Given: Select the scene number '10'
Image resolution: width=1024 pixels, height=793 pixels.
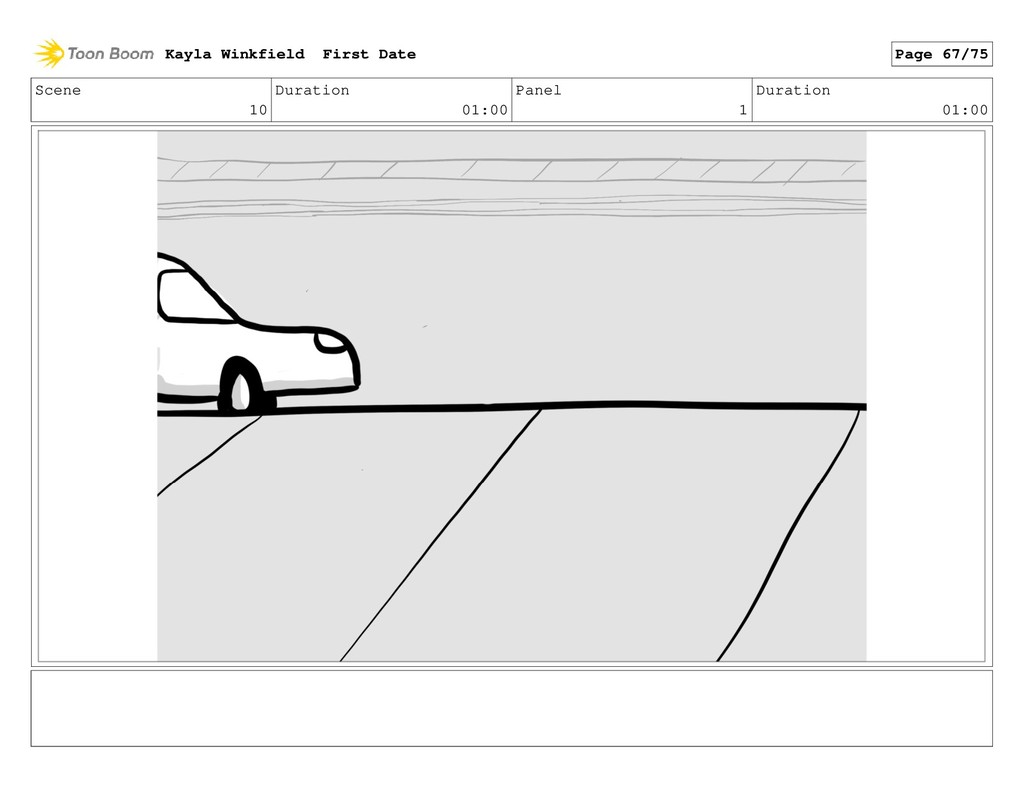Looking at the screenshot, I should point(258,110).
